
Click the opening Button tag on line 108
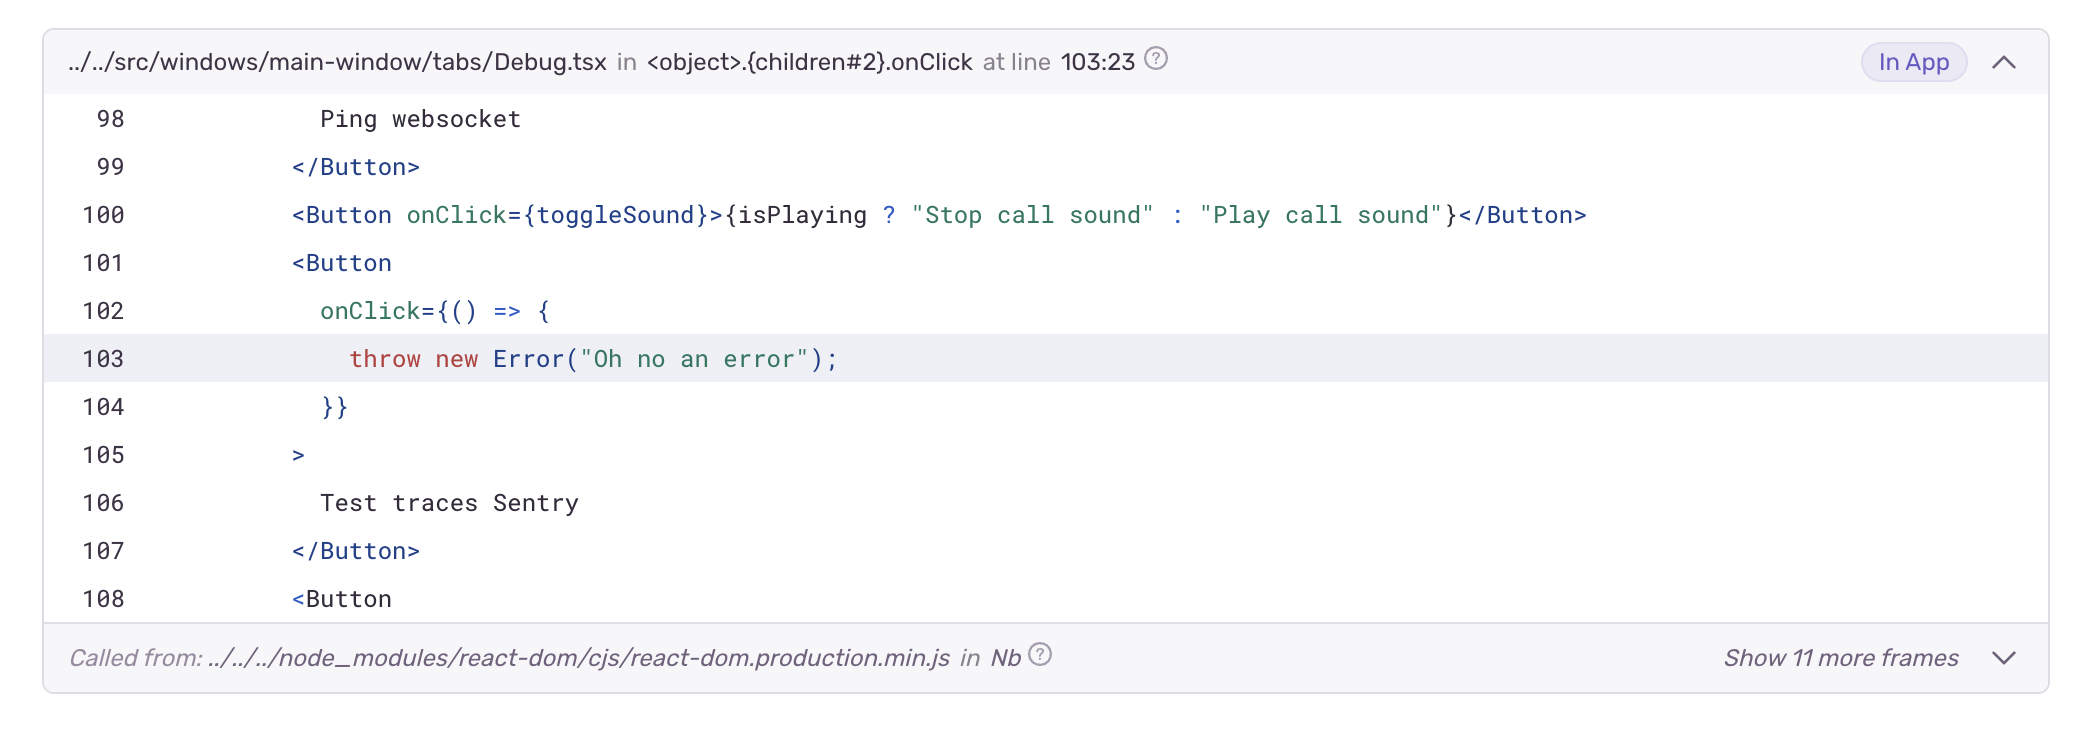(x=342, y=599)
